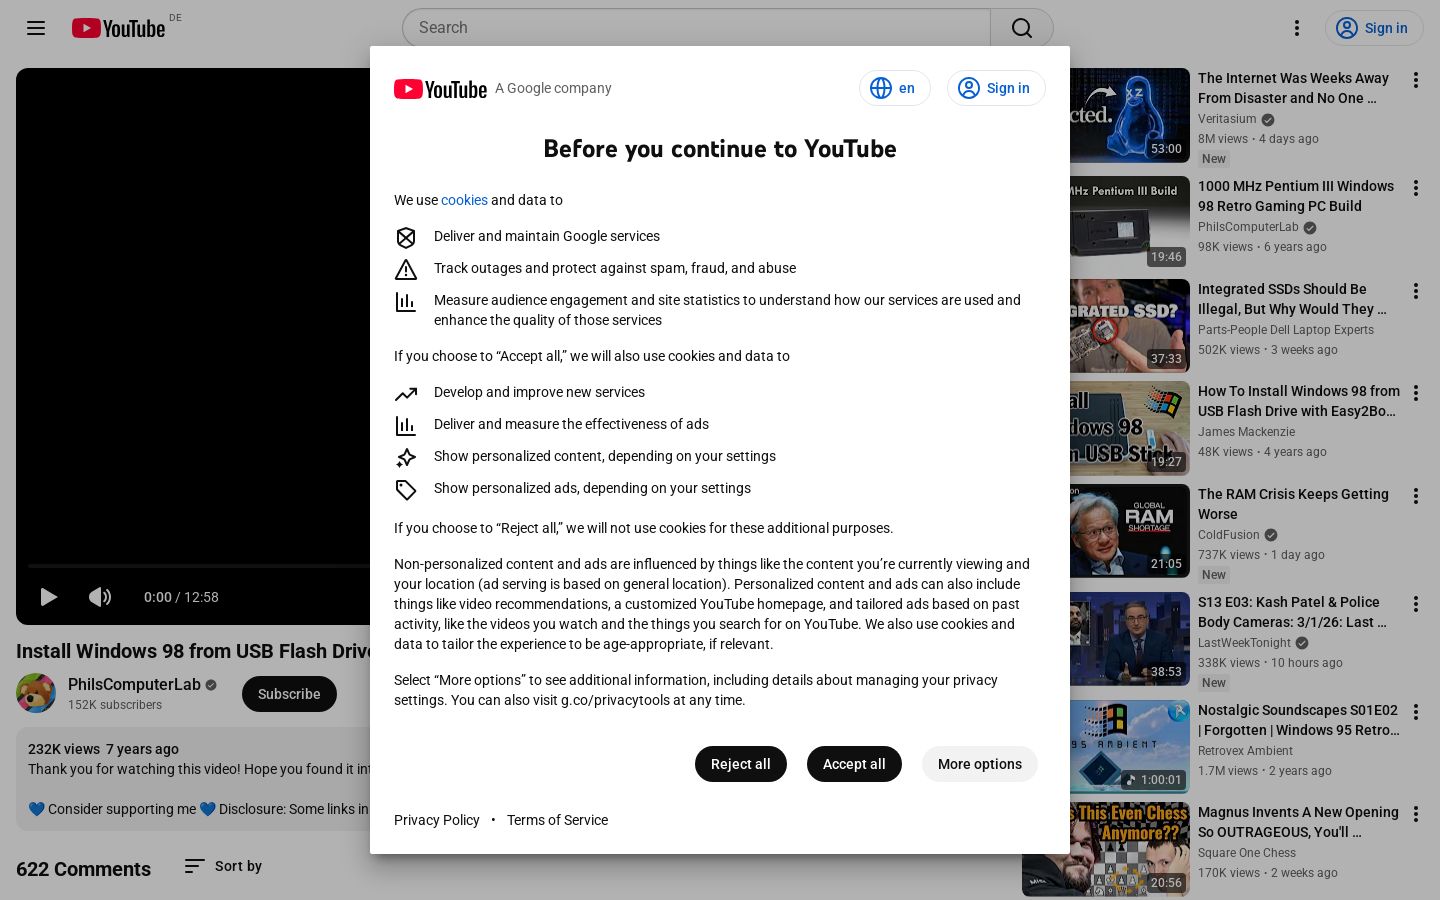Open the Integrated SSD video thumbnail

click(x=1130, y=326)
